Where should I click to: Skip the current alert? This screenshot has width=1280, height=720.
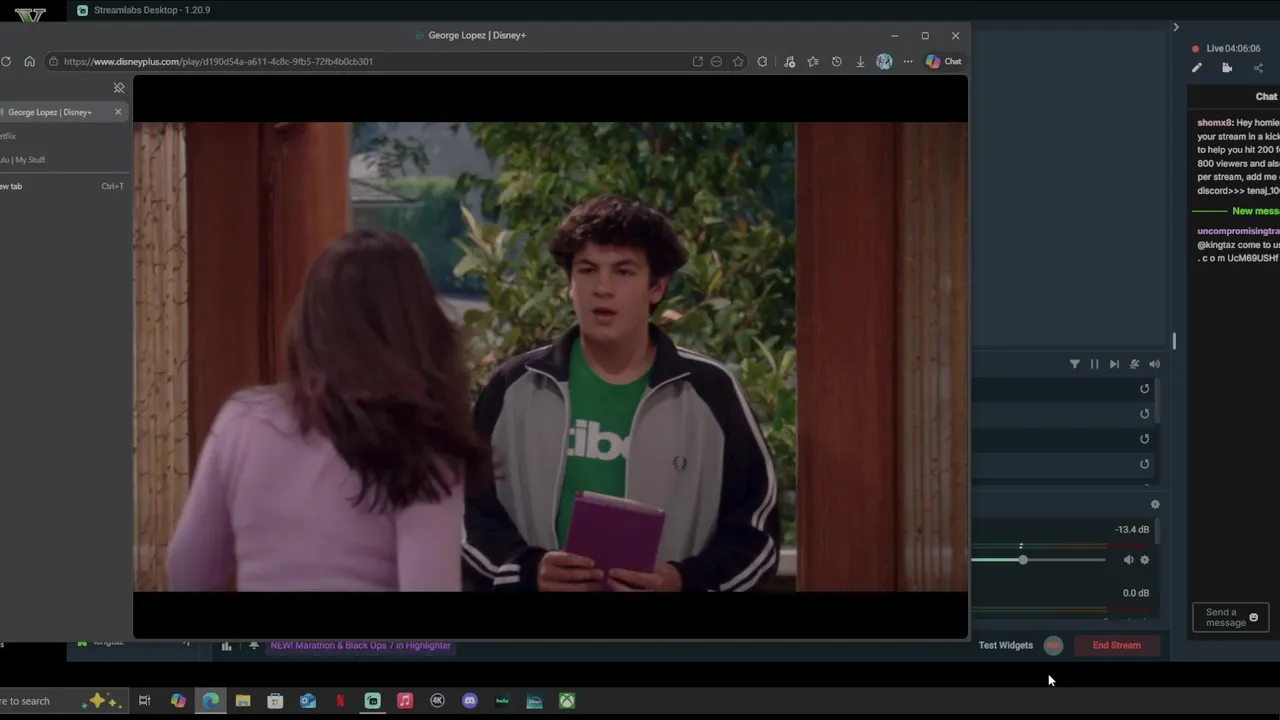(1114, 364)
